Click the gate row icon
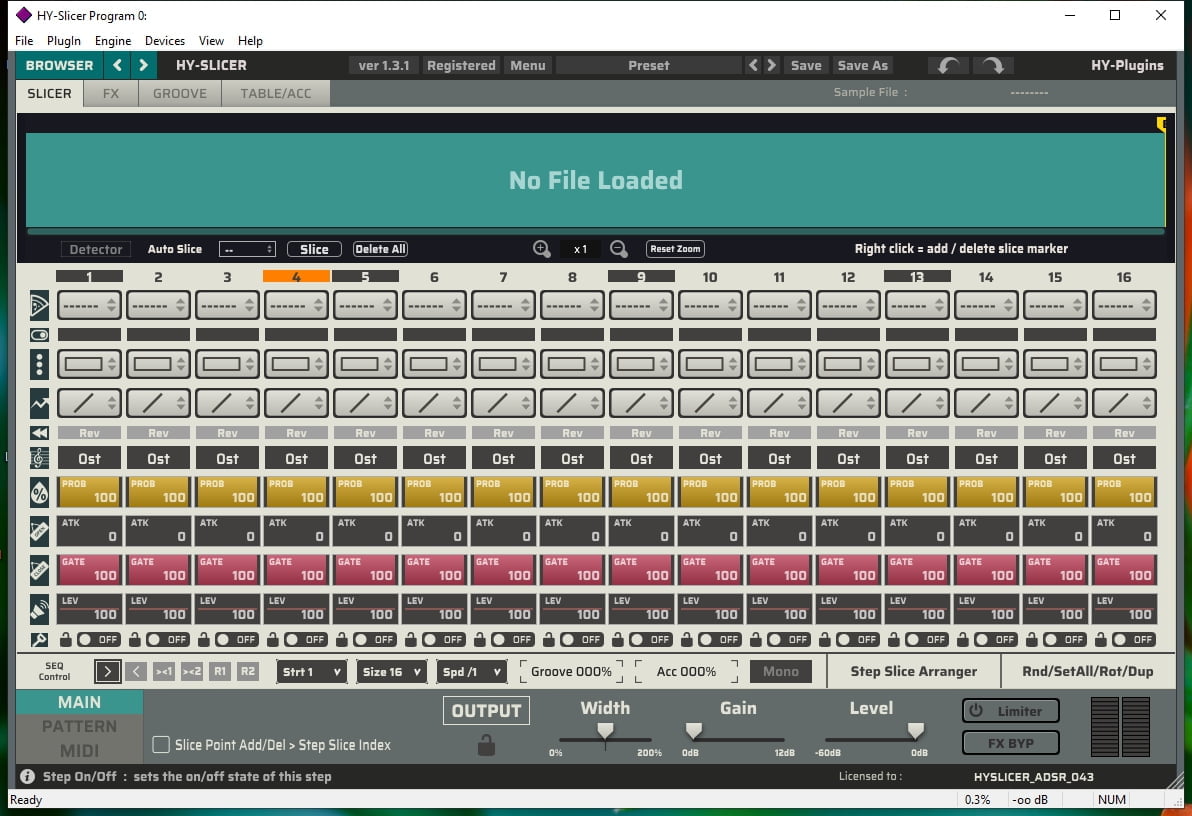 (x=39, y=570)
